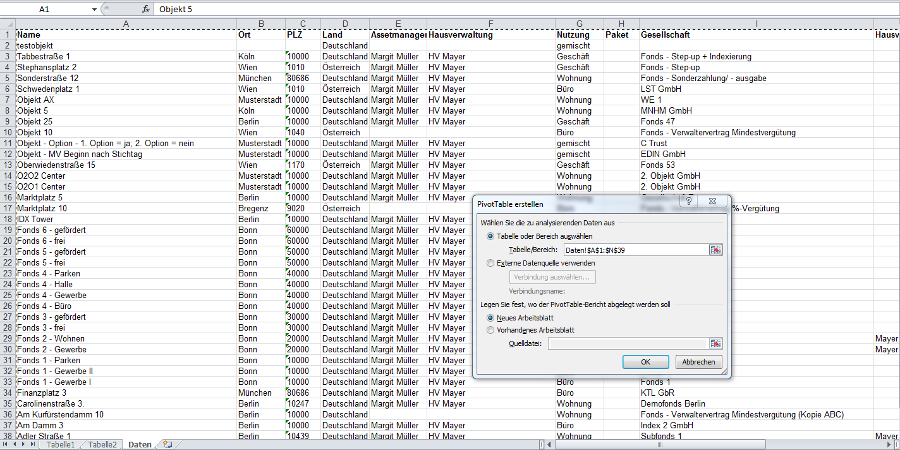This screenshot has height=450, width=900.
Task: Select the Daten sheet tab
Action: pyautogui.click(x=140, y=445)
